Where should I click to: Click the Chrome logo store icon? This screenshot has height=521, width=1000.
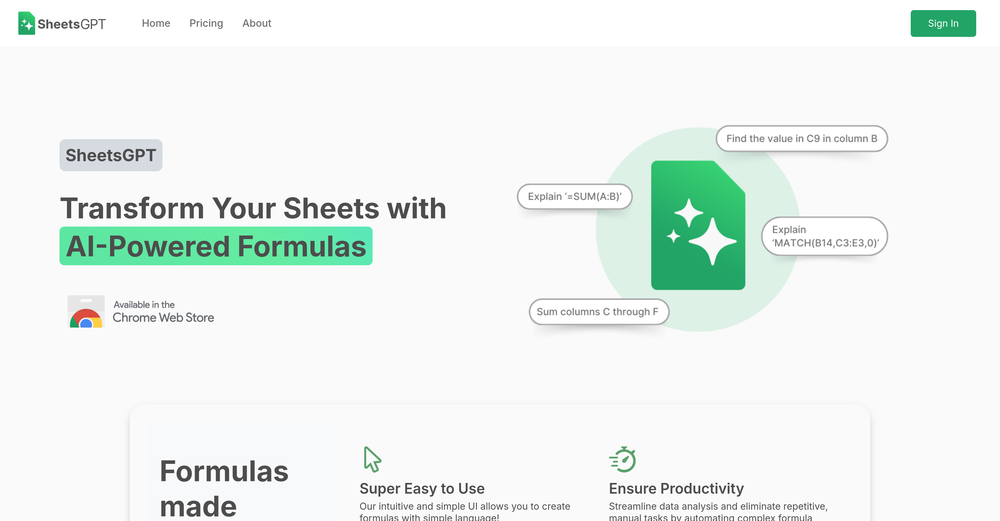[x=86, y=312]
